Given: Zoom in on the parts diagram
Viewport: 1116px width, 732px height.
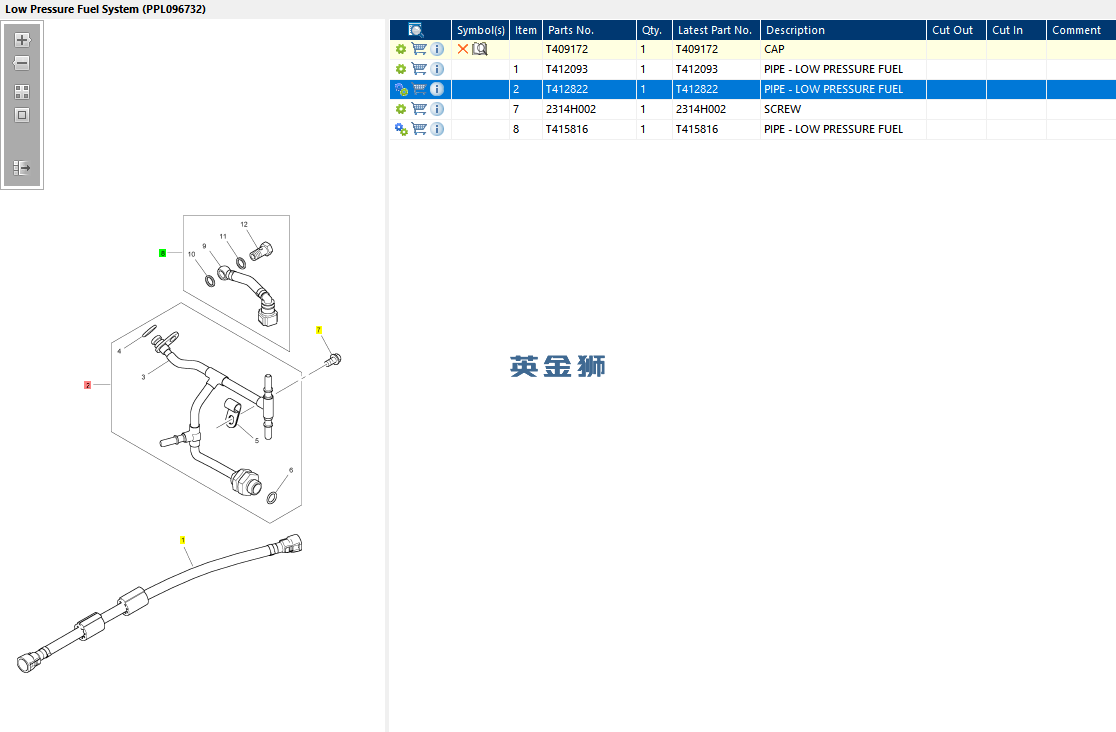Looking at the screenshot, I should click(x=22, y=40).
